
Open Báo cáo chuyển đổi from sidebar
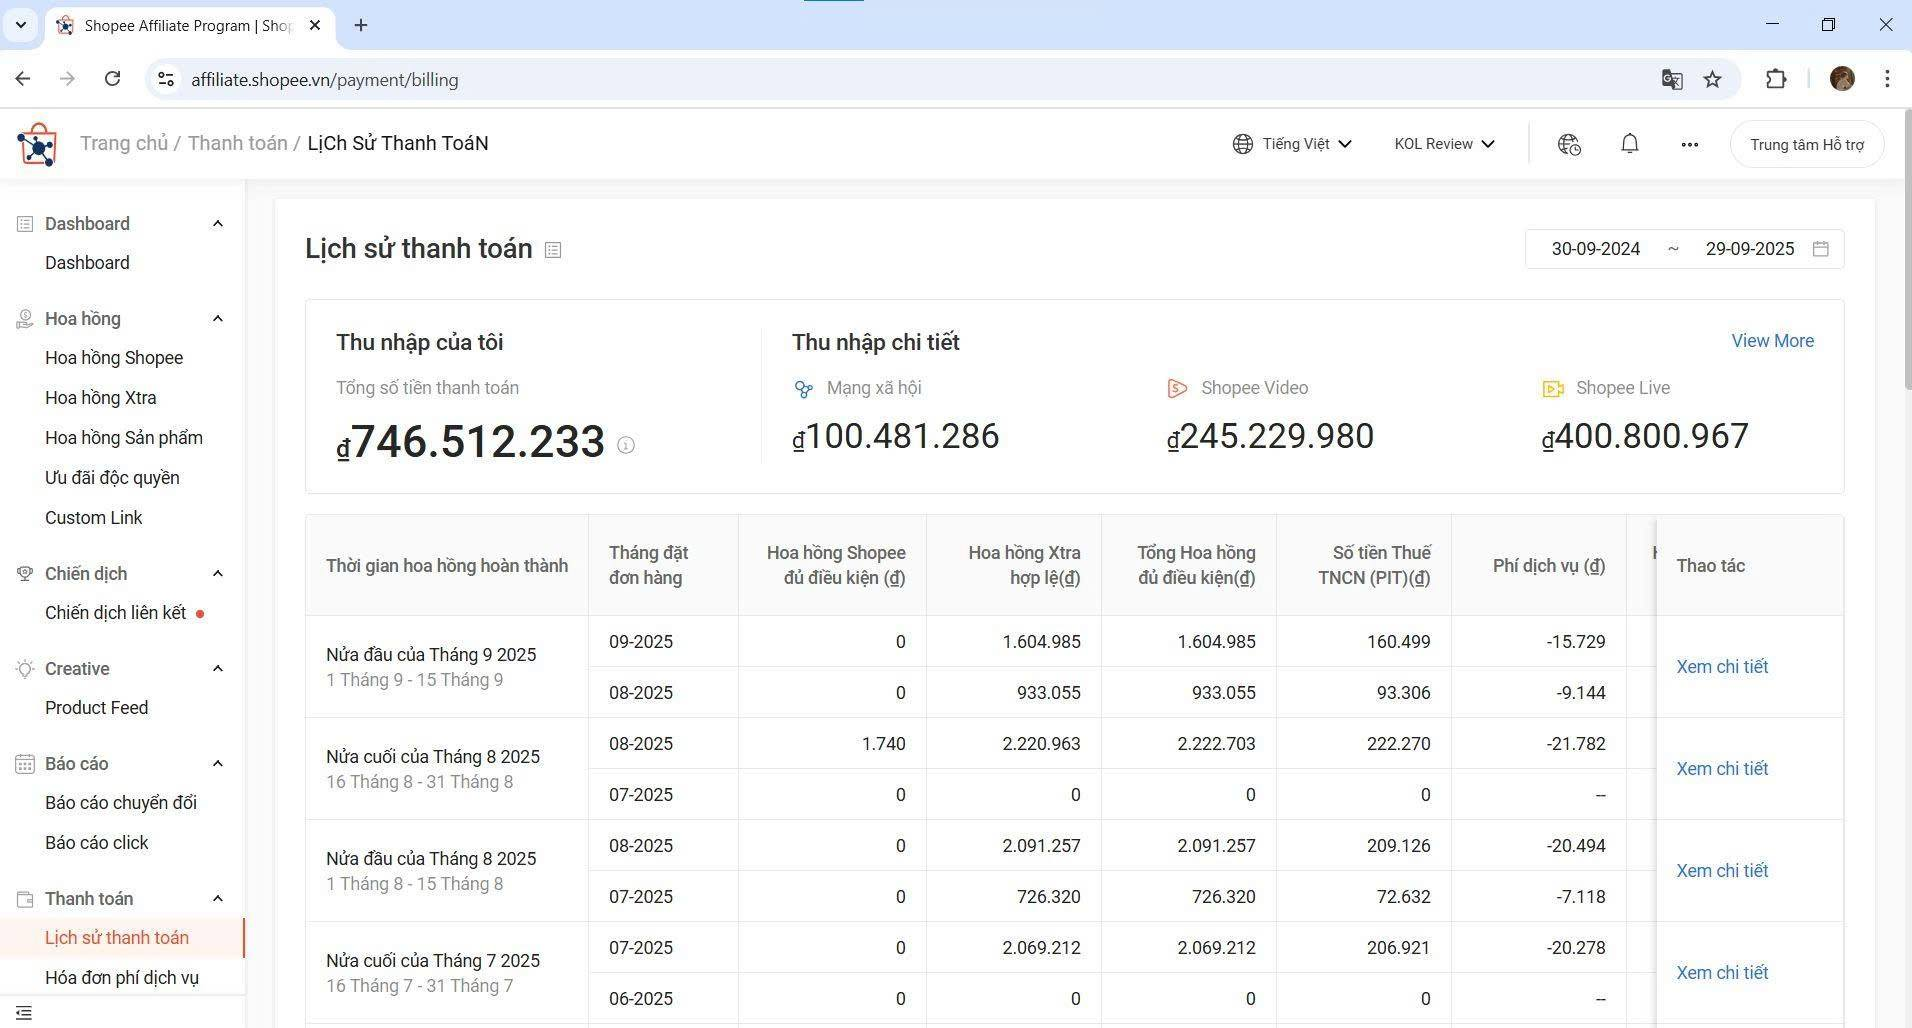tap(120, 803)
